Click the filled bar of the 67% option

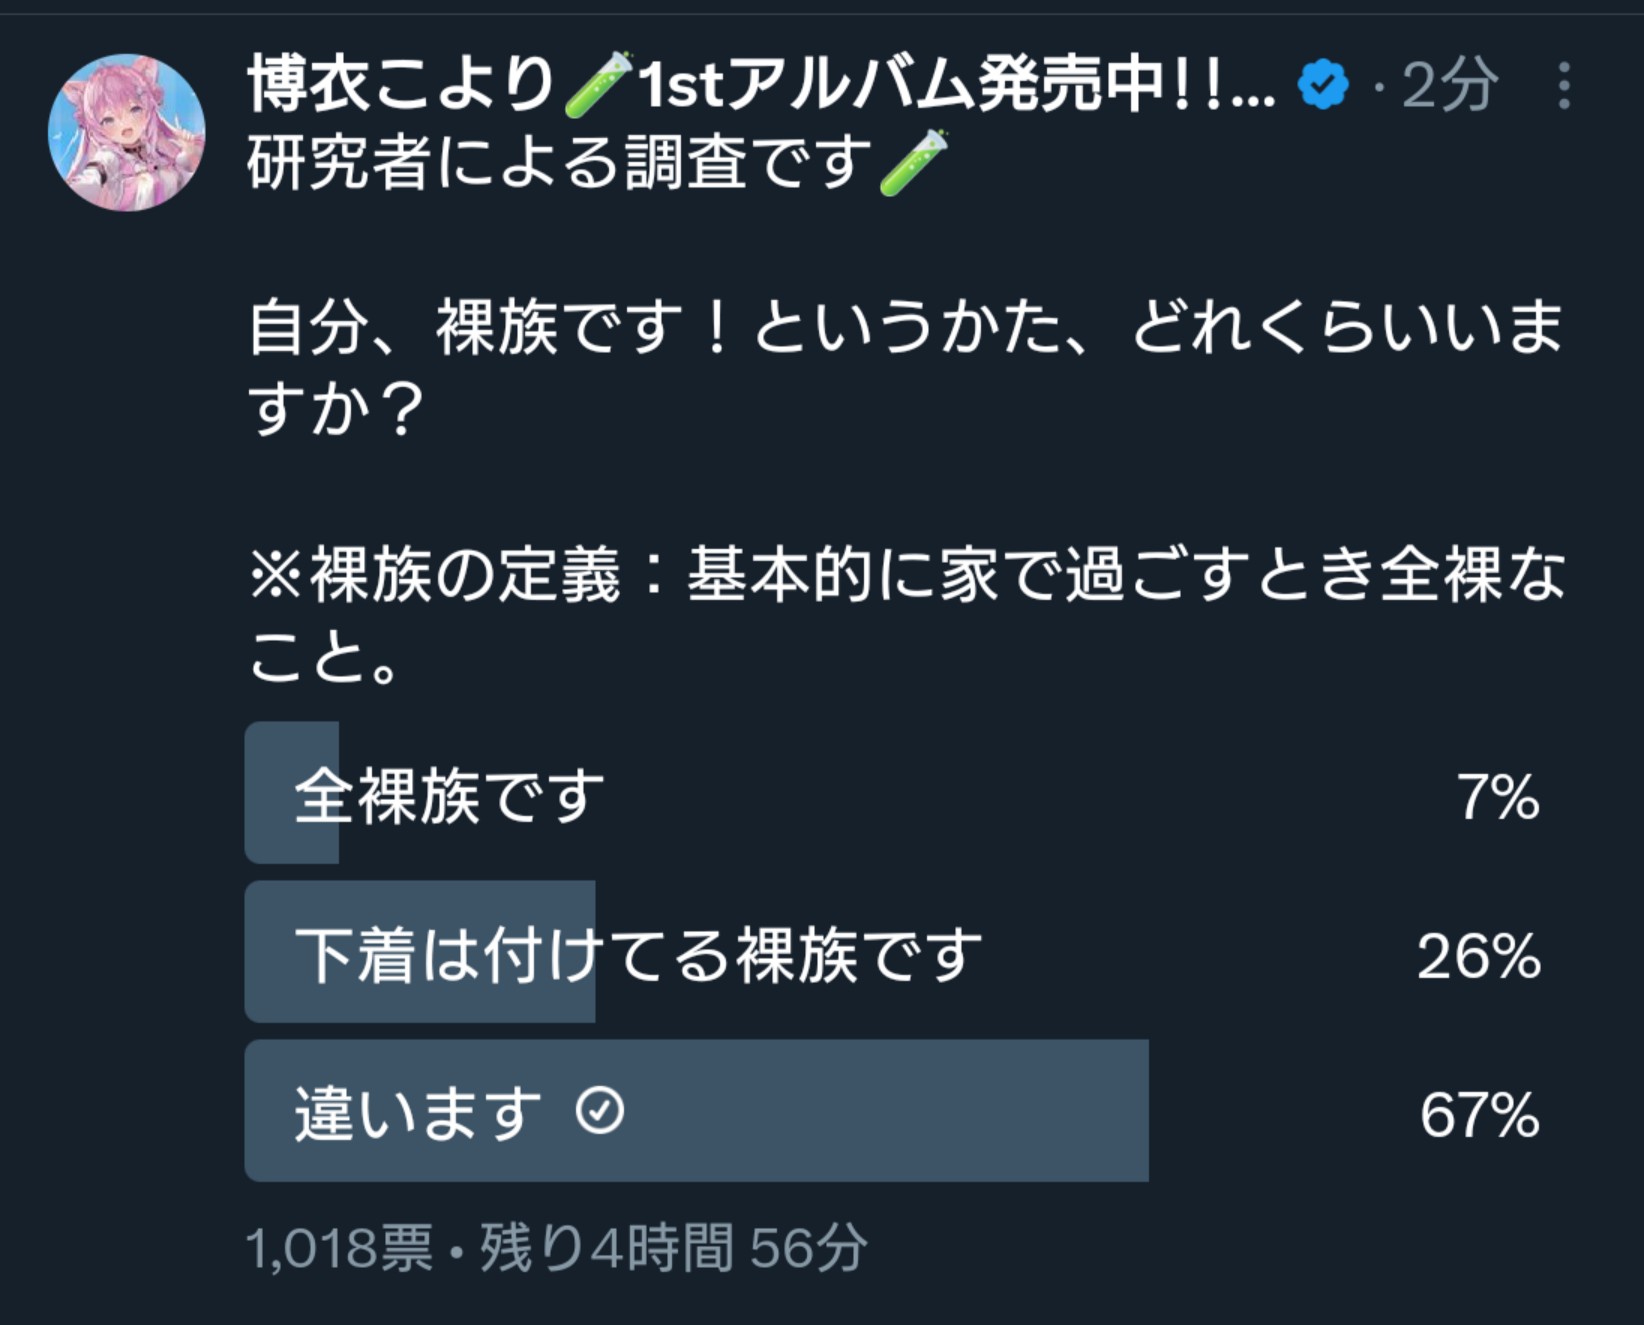pos(697,1111)
